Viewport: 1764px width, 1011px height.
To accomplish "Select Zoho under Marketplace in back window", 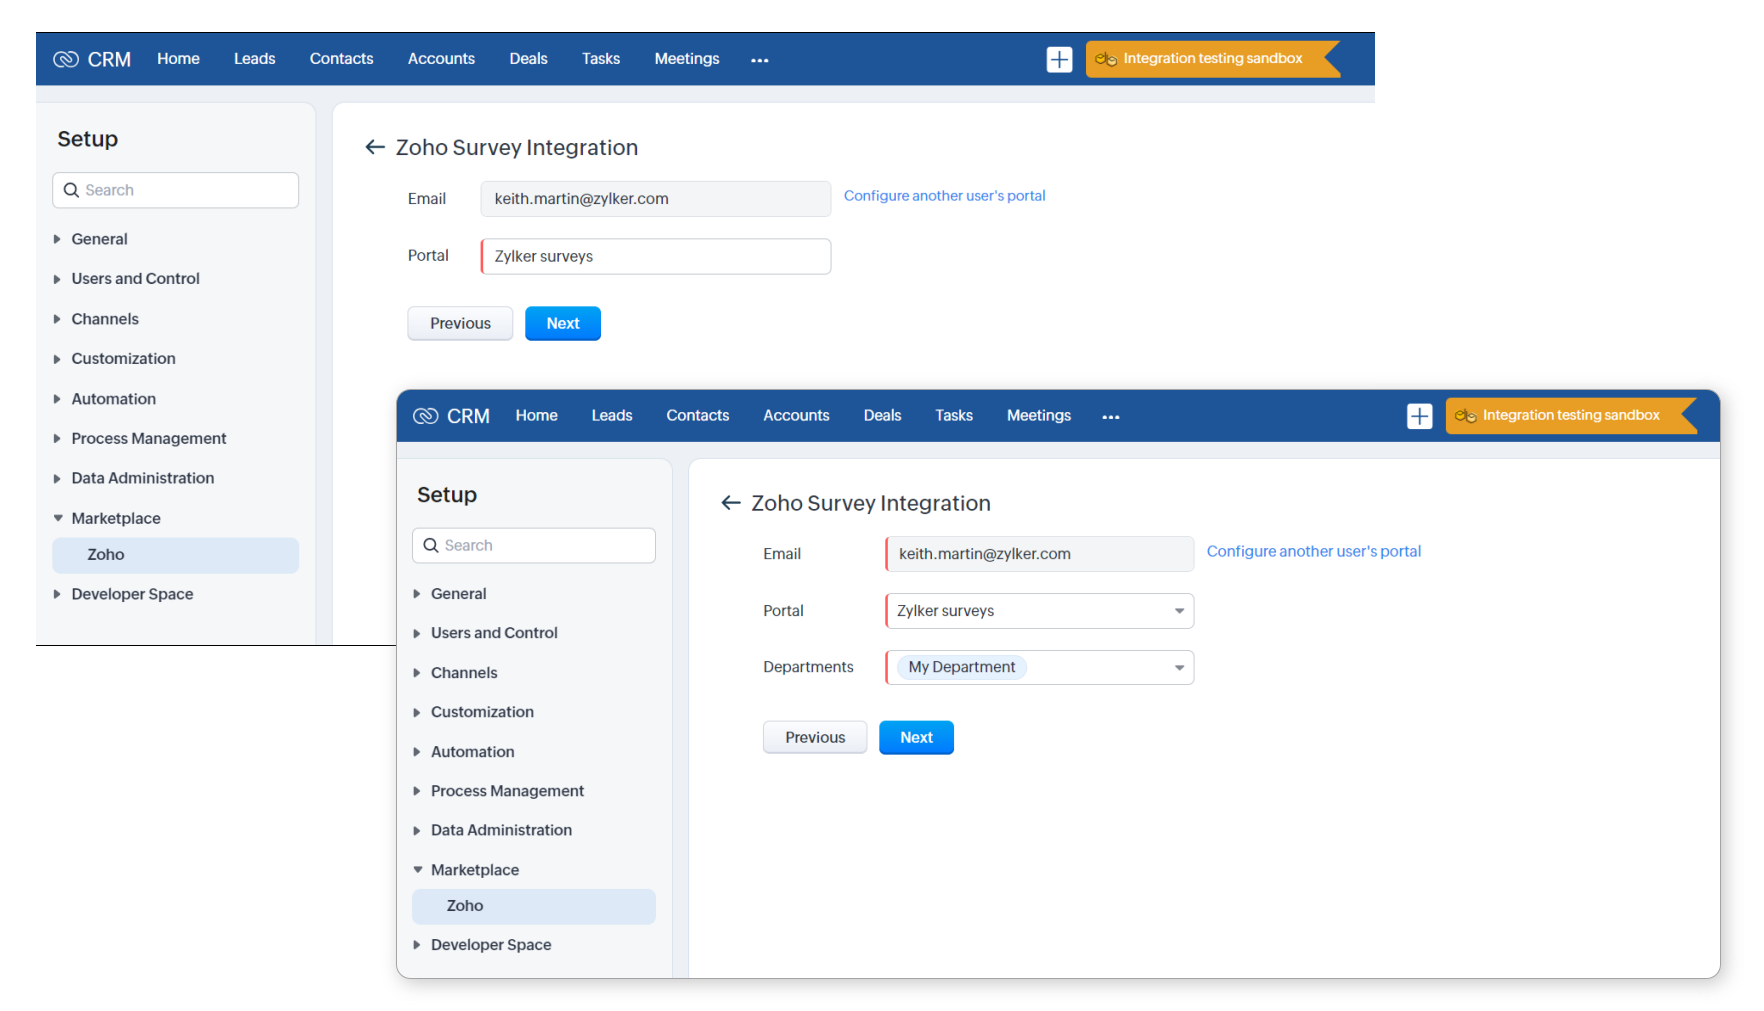I will pos(175,555).
